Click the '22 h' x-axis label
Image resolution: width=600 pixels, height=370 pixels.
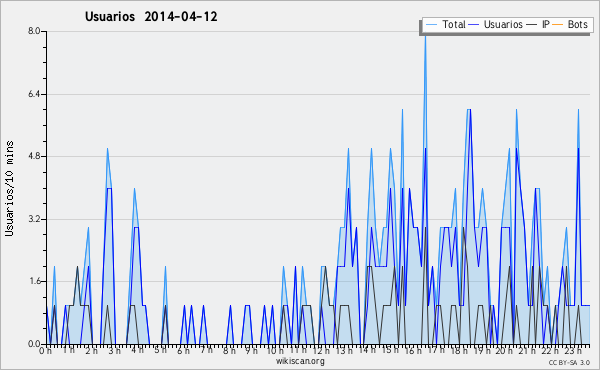tap(551, 351)
